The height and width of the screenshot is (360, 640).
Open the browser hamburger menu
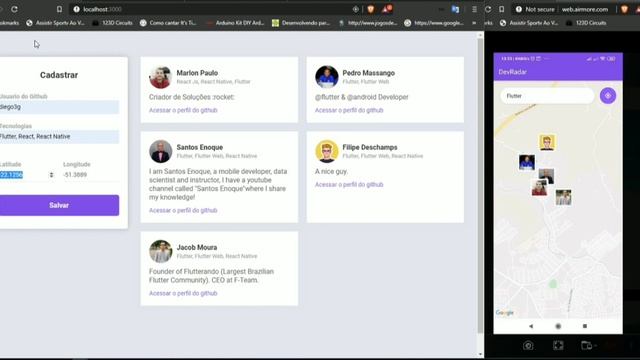coord(474,9)
